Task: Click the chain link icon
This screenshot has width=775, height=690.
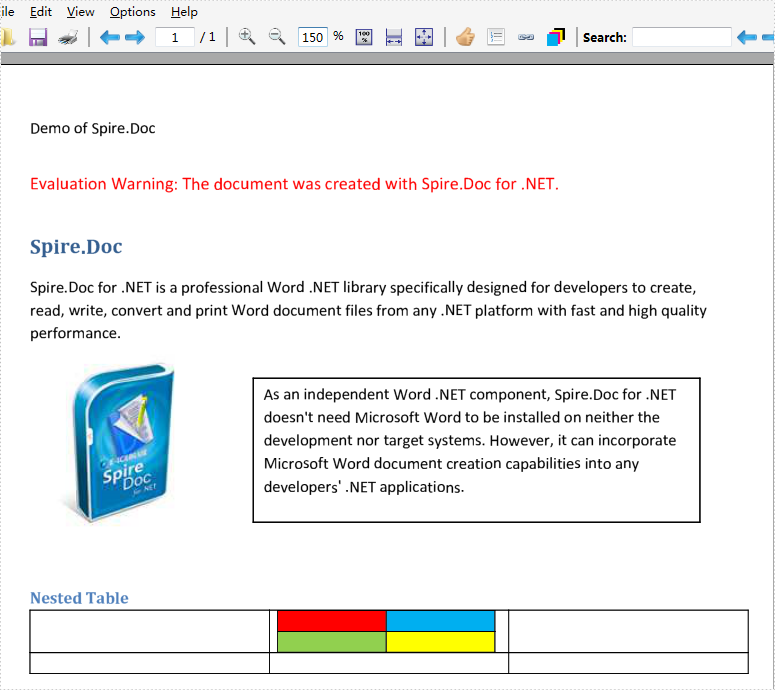Action: [526, 37]
